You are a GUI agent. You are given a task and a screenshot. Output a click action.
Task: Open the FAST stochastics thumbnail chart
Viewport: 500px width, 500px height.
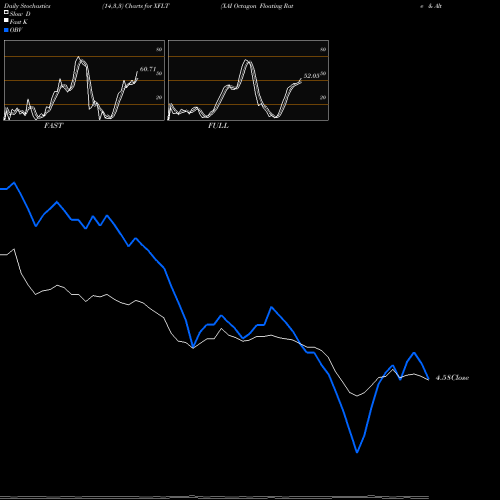pyautogui.click(x=84, y=80)
